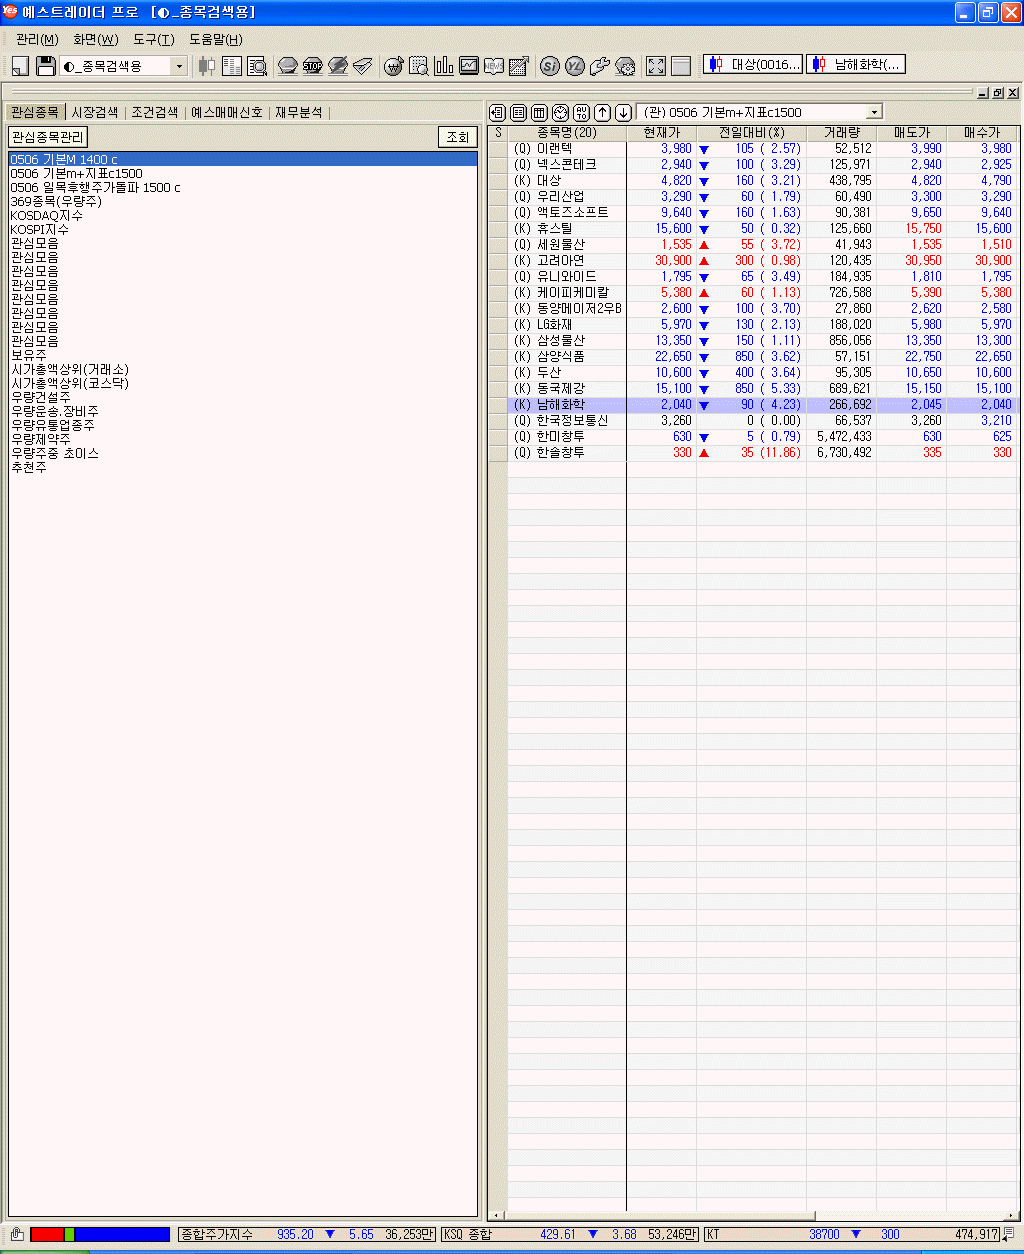
Task: Click the save floppy disk icon
Action: pos(46,66)
